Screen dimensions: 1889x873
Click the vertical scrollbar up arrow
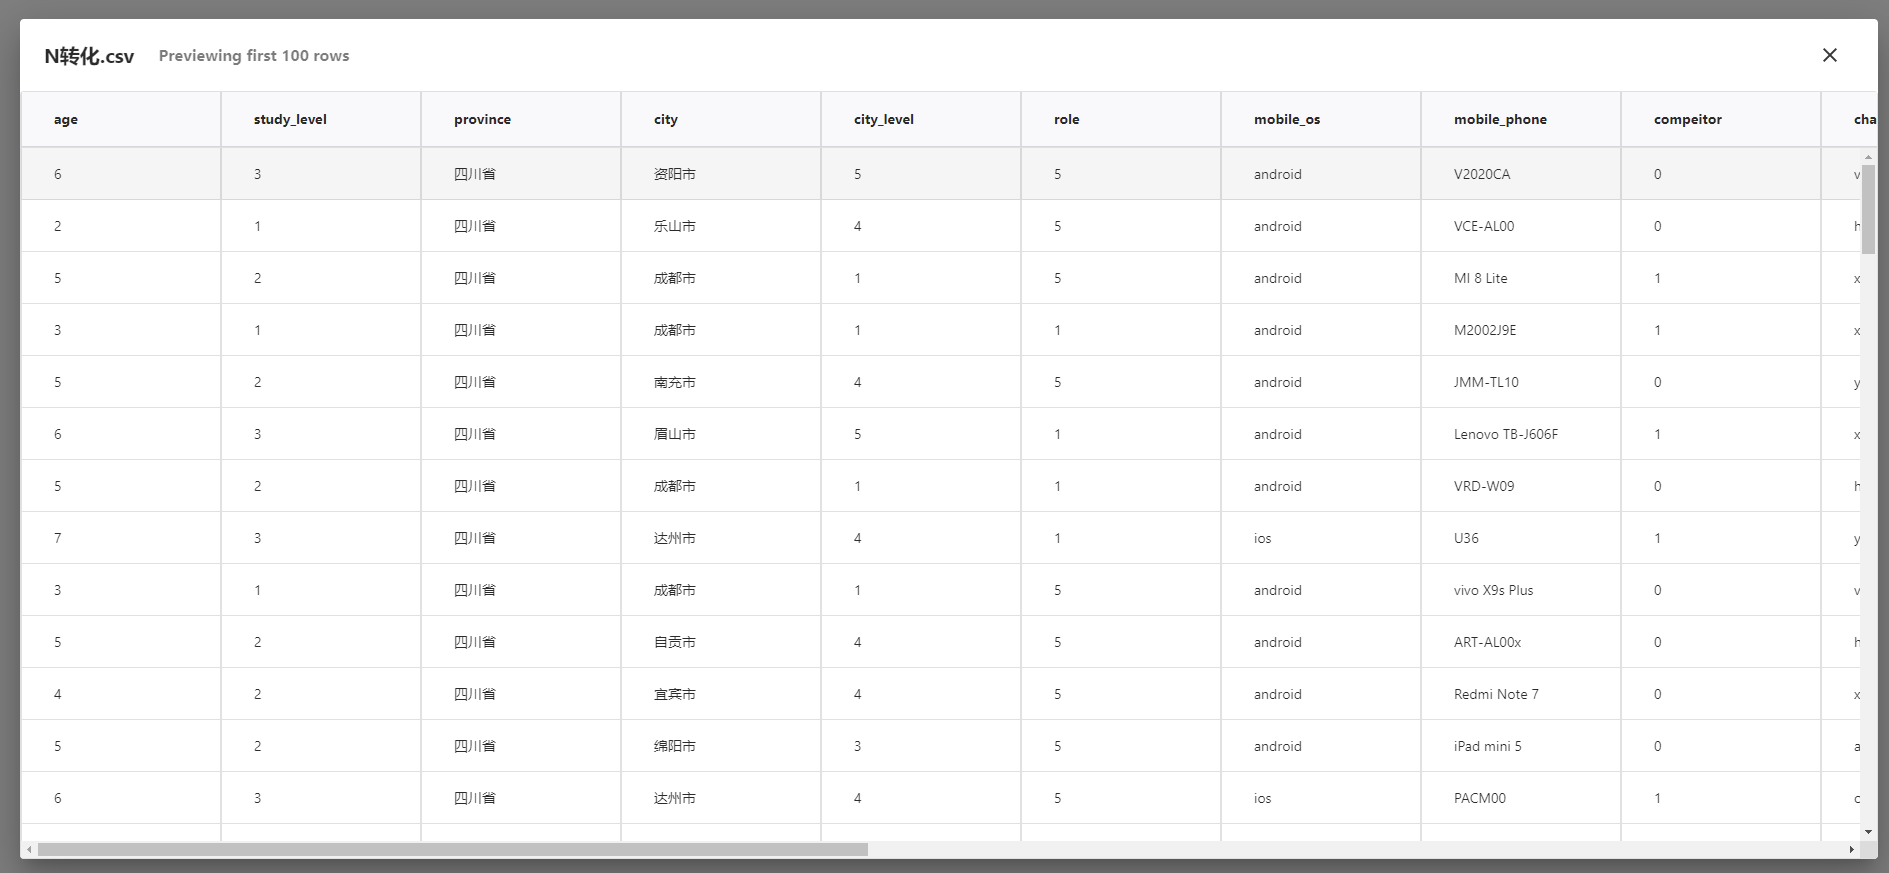1868,158
